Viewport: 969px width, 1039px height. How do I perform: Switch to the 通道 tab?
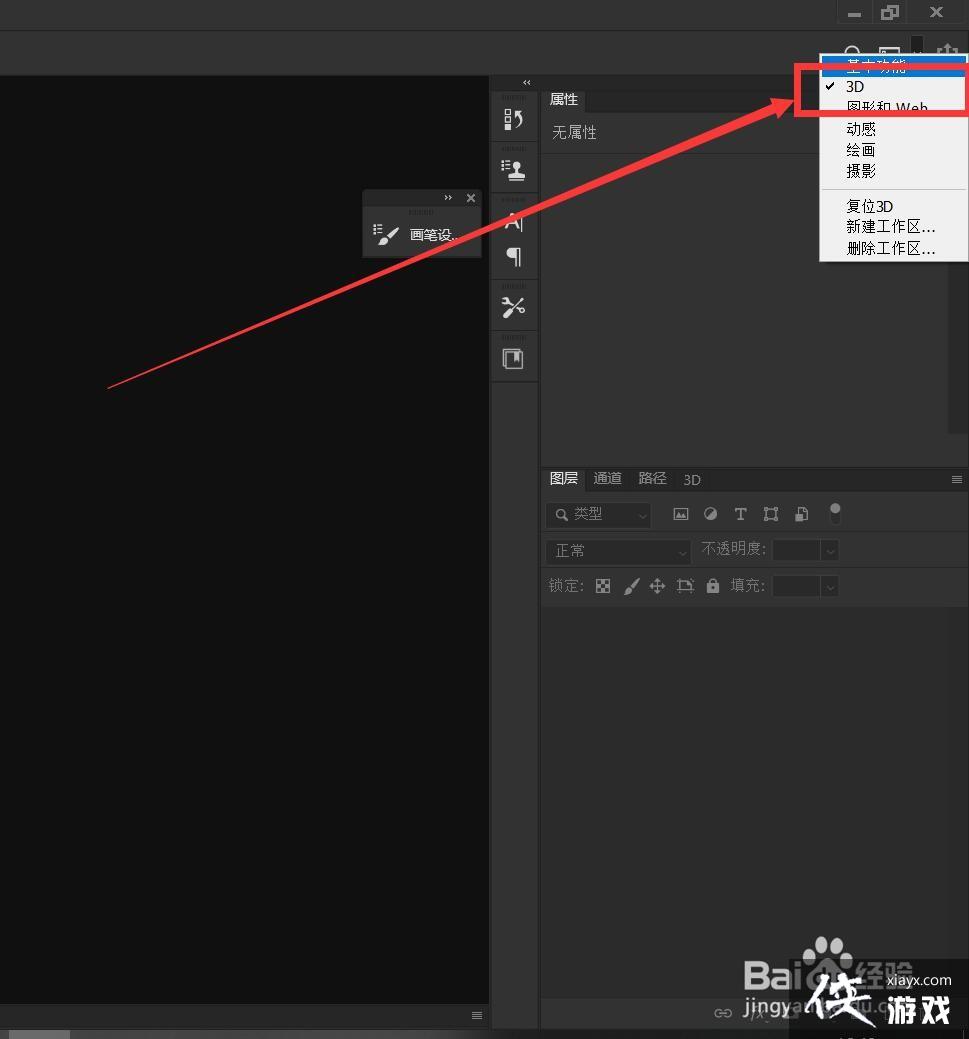point(607,479)
